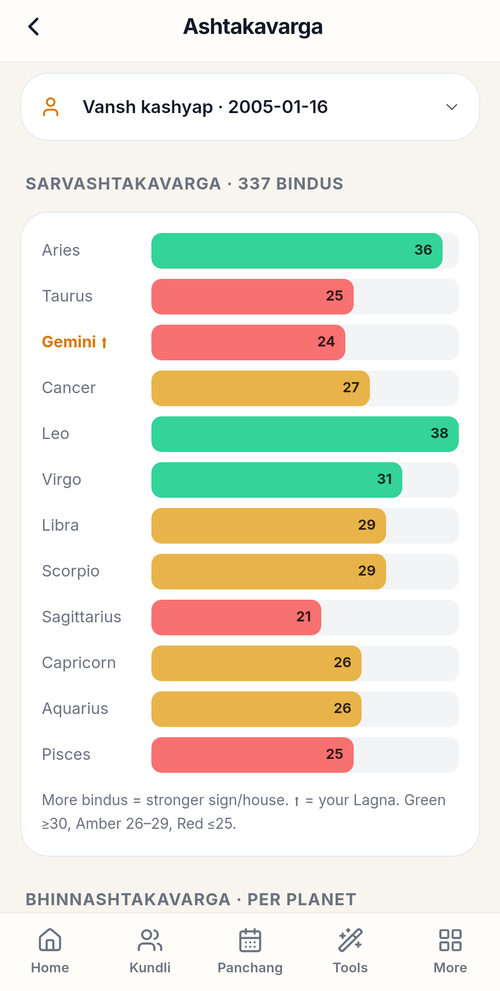Screen dimensions: 500x991
Task: Tap the back arrow icon
Action: (34, 27)
